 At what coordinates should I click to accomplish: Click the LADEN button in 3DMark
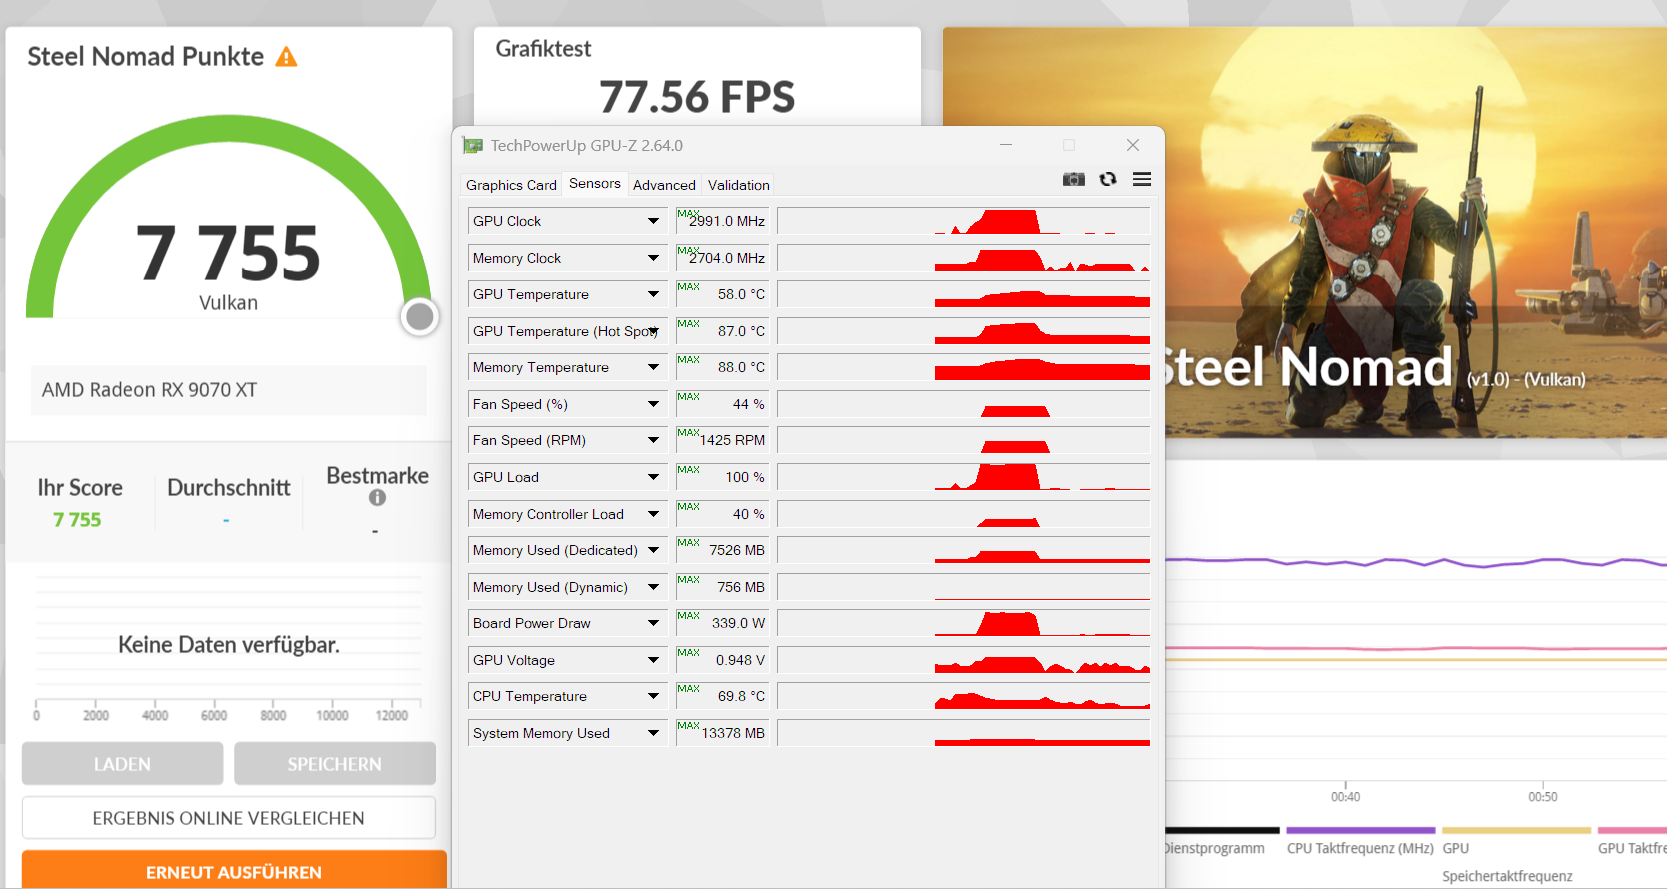point(122,764)
